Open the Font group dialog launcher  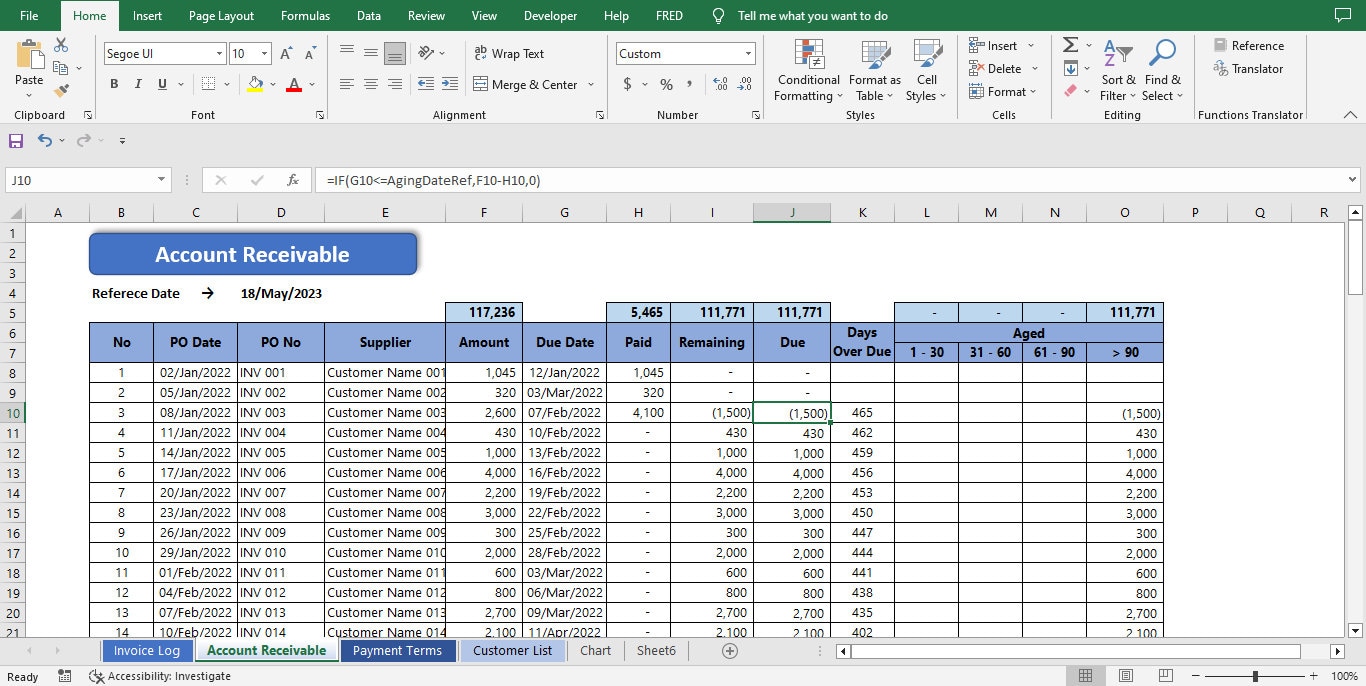click(320, 115)
